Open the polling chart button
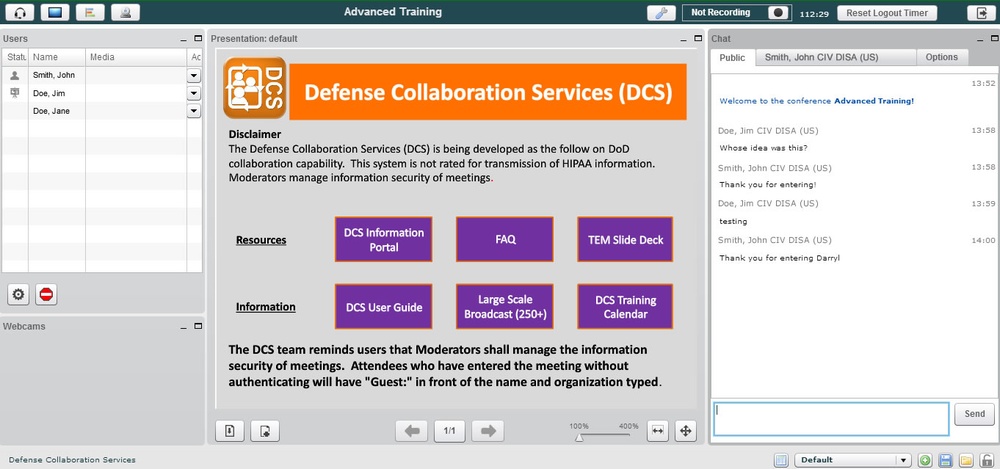The height and width of the screenshot is (469, 1000). pyautogui.click(x=90, y=12)
